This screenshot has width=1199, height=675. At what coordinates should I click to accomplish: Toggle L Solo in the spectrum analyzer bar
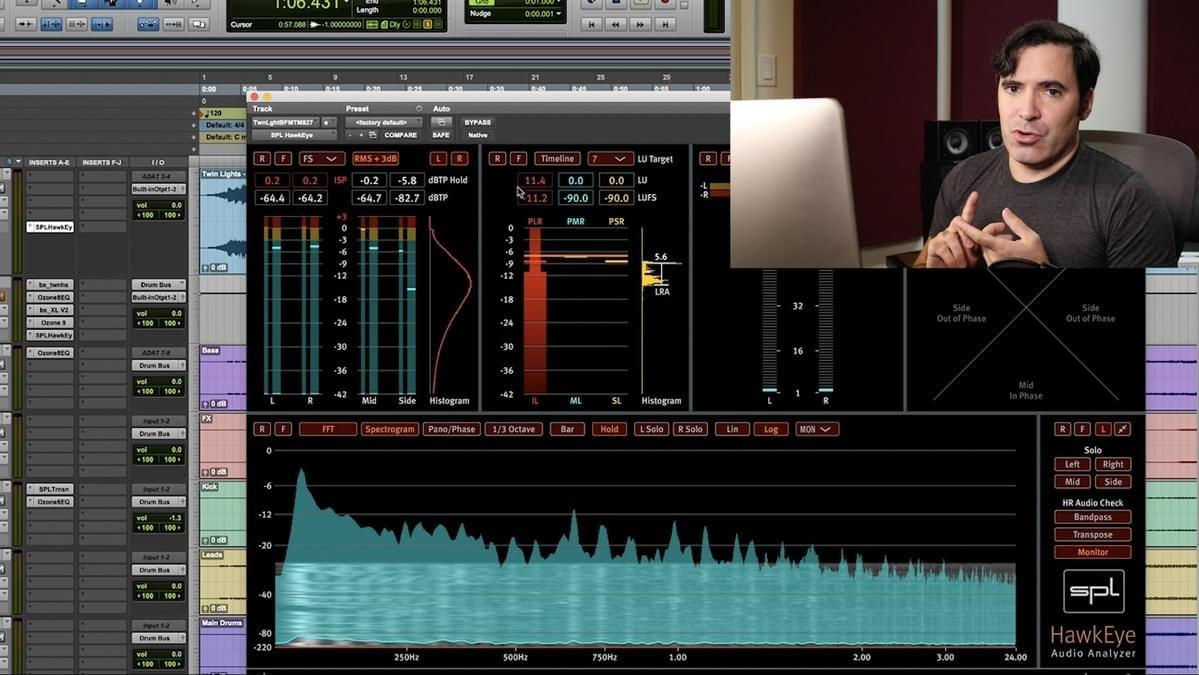pyautogui.click(x=649, y=429)
